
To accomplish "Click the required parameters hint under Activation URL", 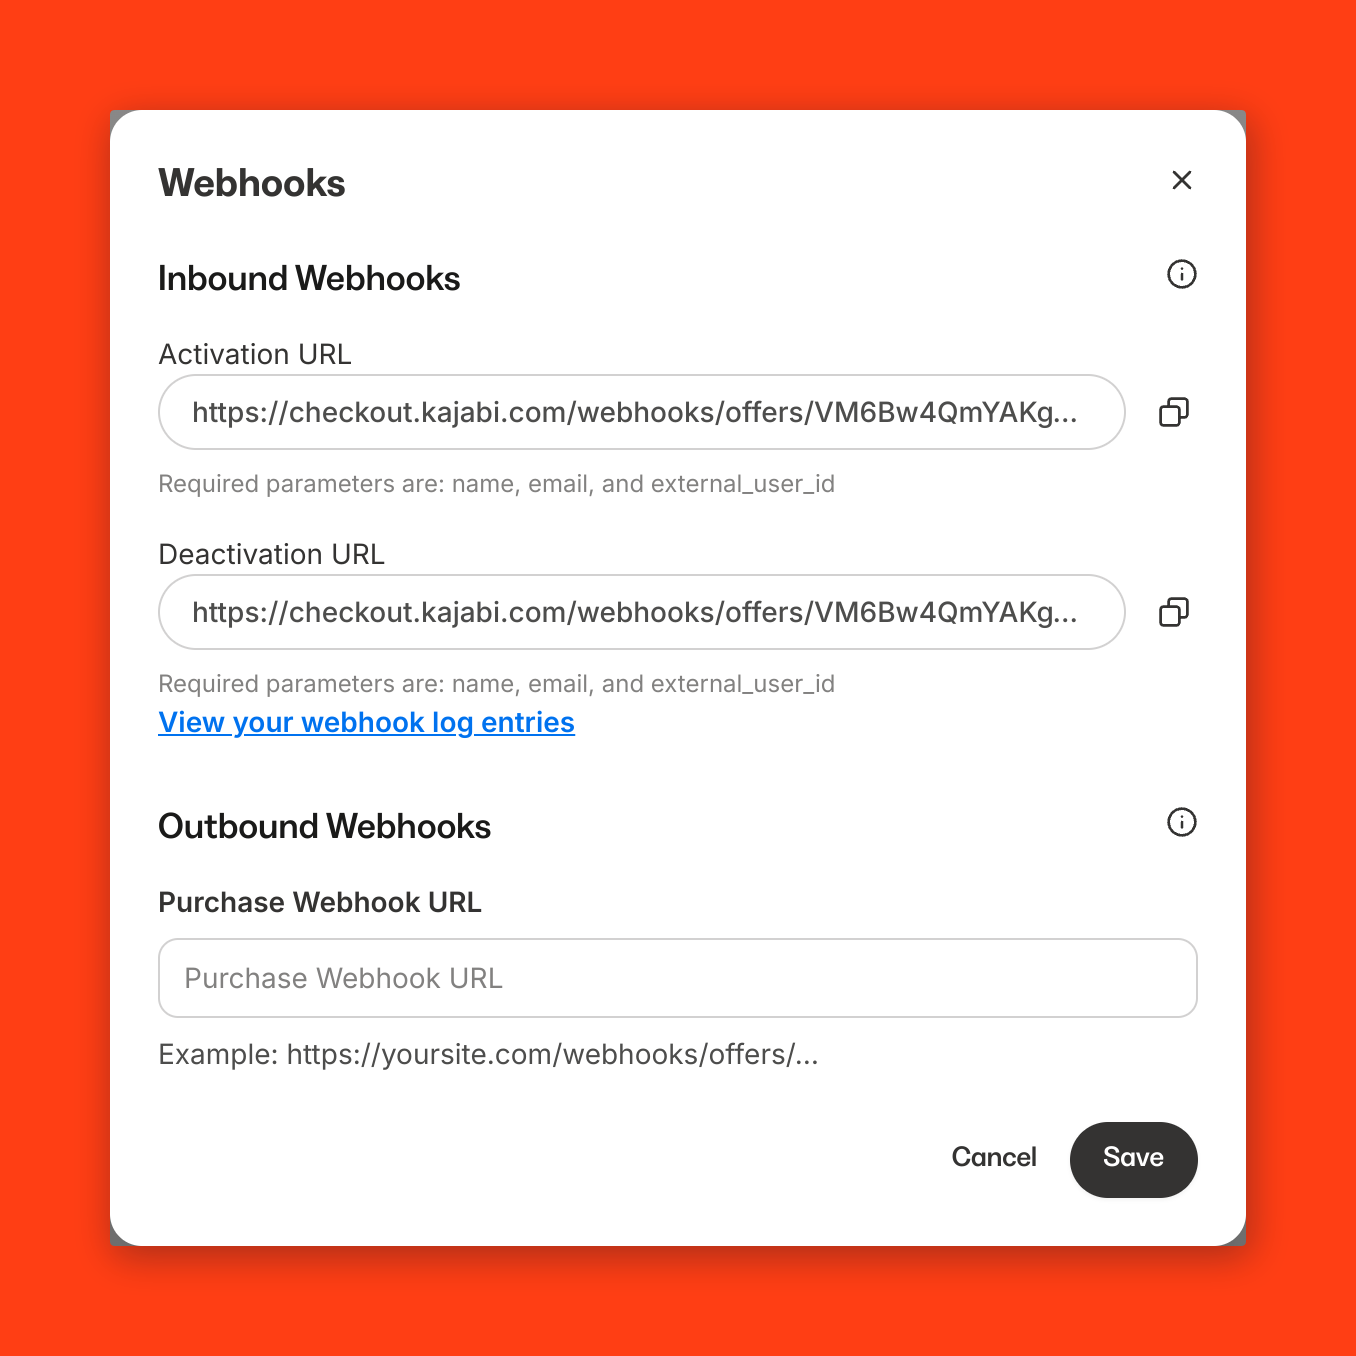I will coord(497,484).
